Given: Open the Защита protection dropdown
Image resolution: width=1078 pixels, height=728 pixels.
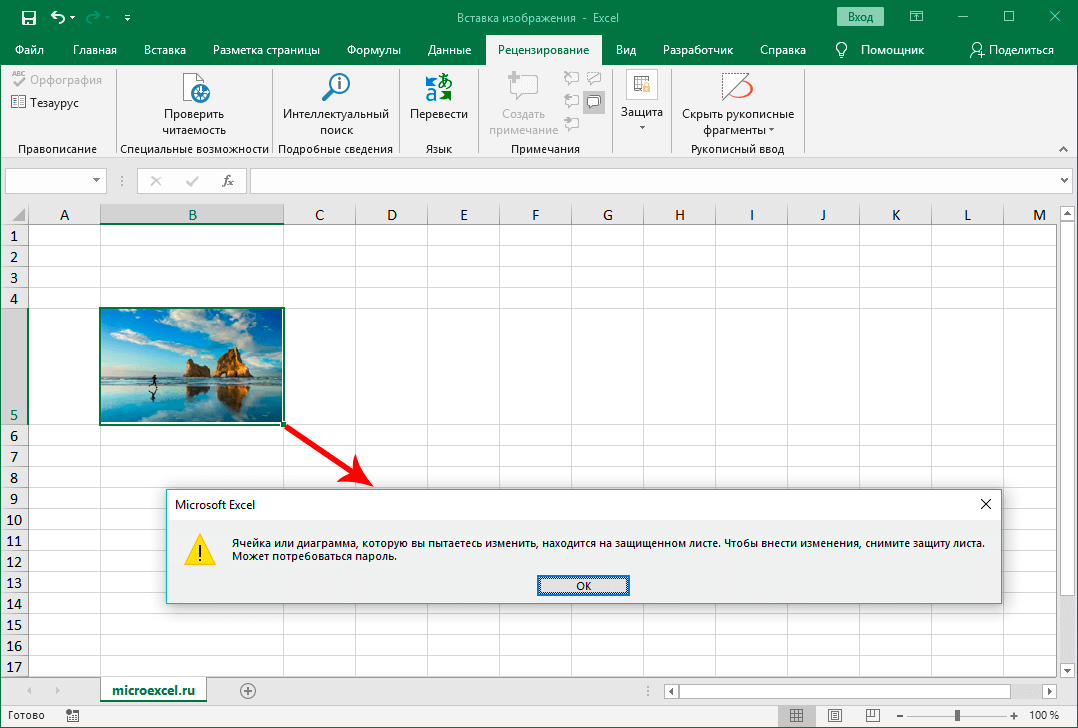Looking at the screenshot, I should [x=641, y=102].
